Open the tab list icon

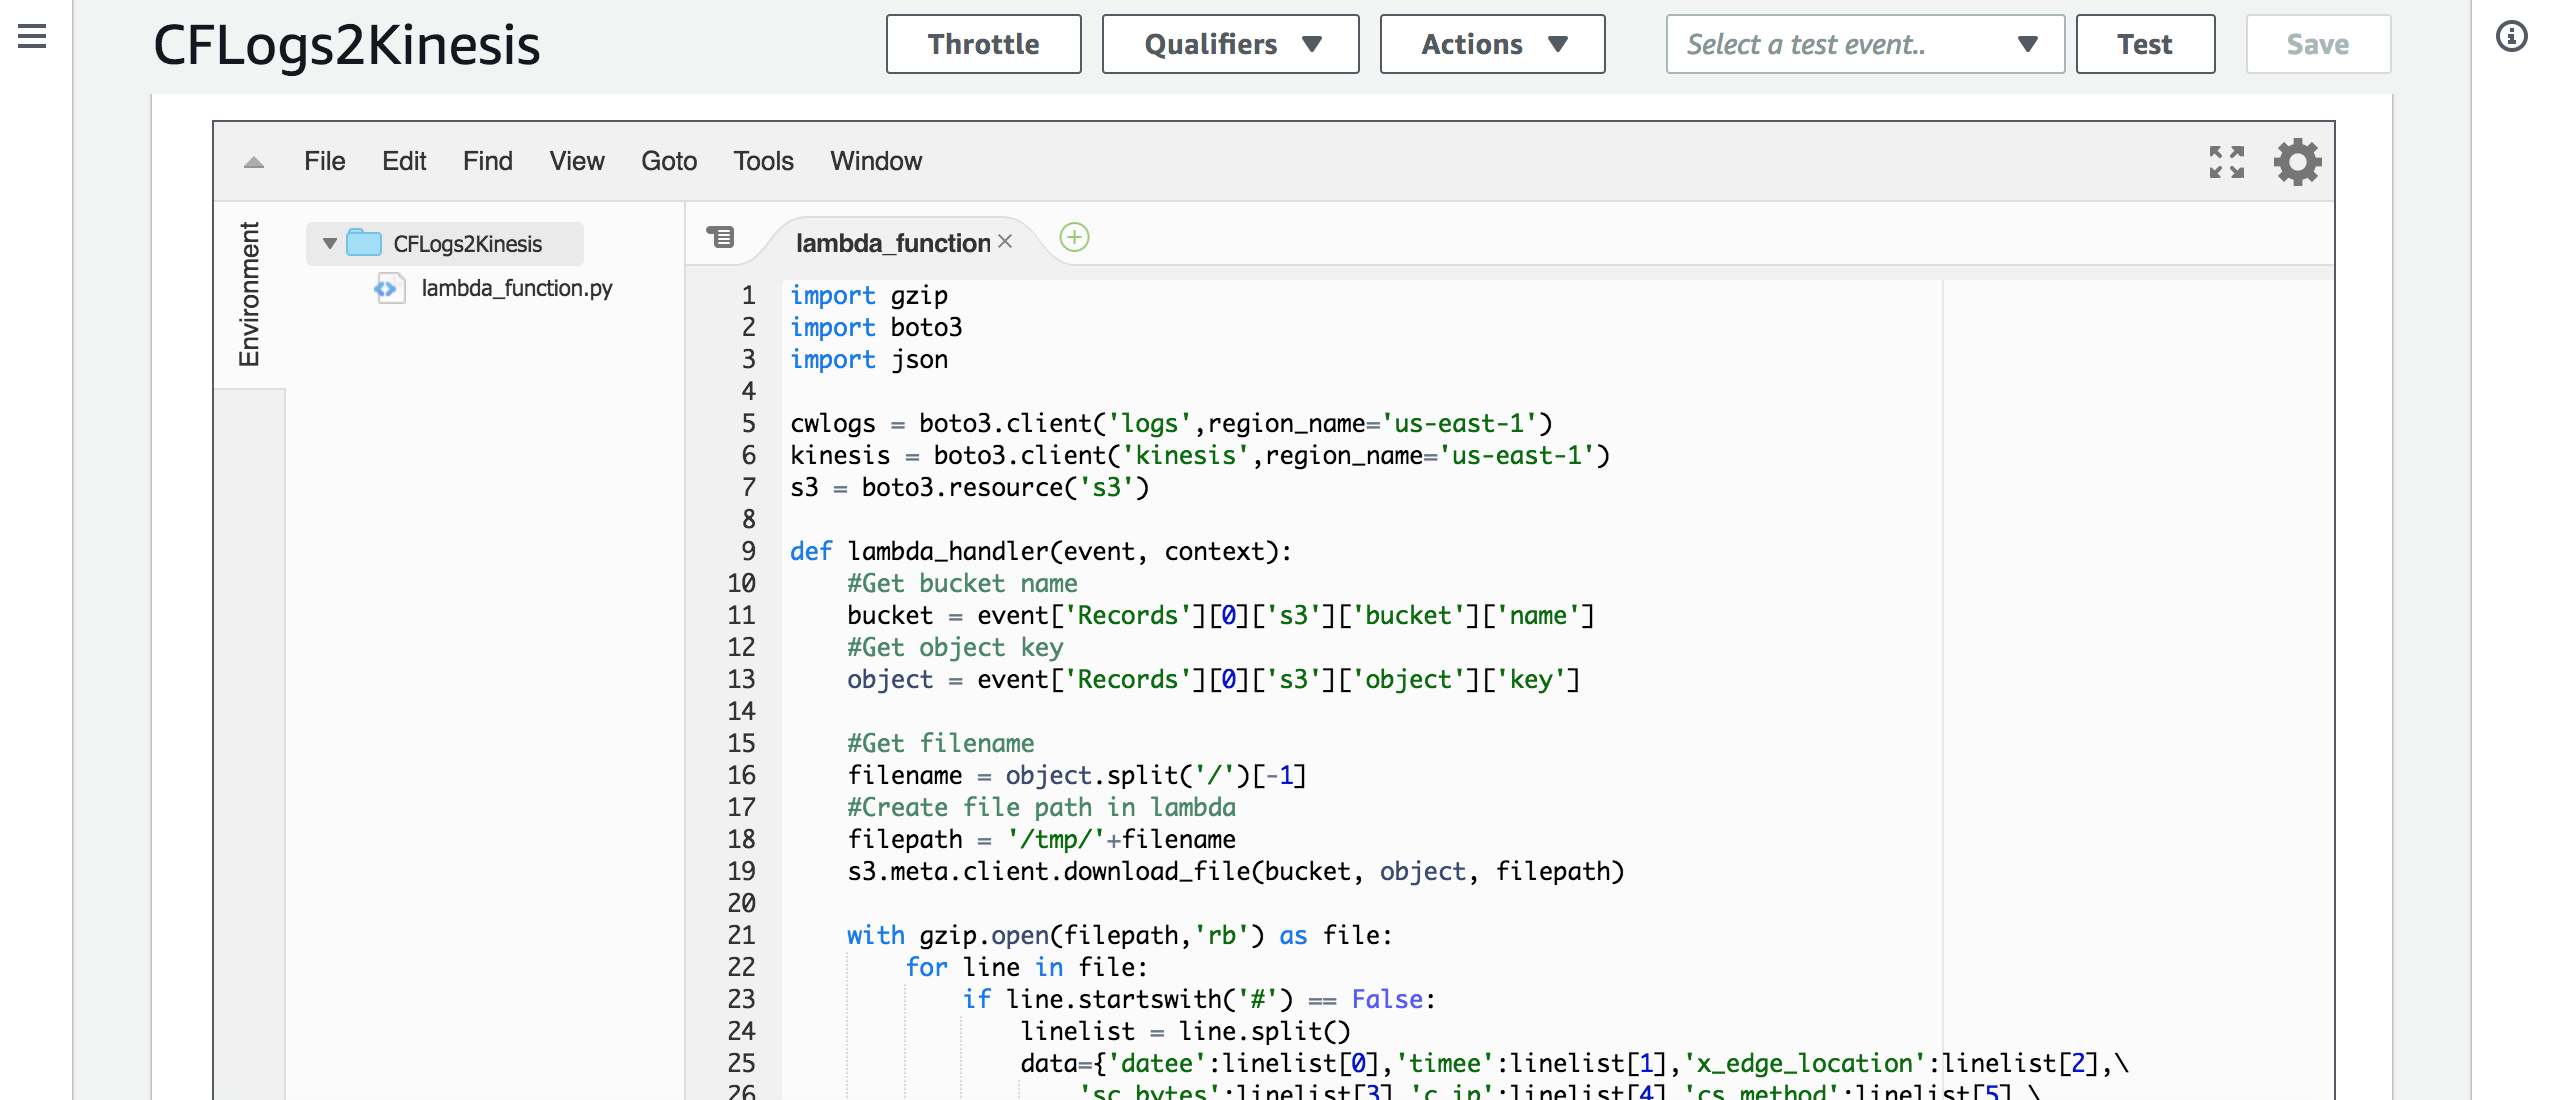point(720,237)
